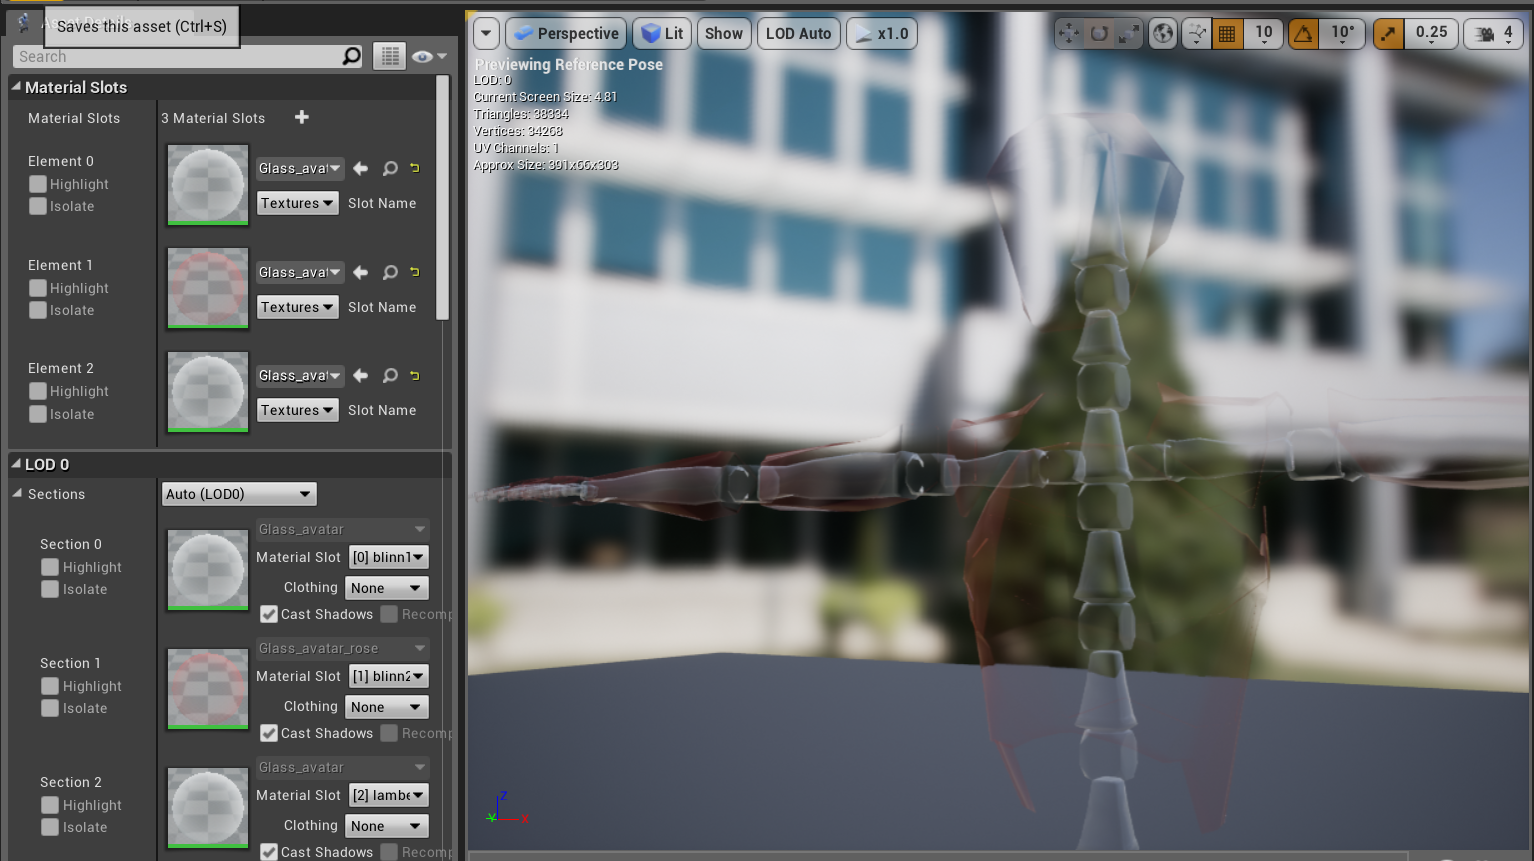Toggle surface snapping icon
The image size is (1534, 861).
(x=1196, y=33)
